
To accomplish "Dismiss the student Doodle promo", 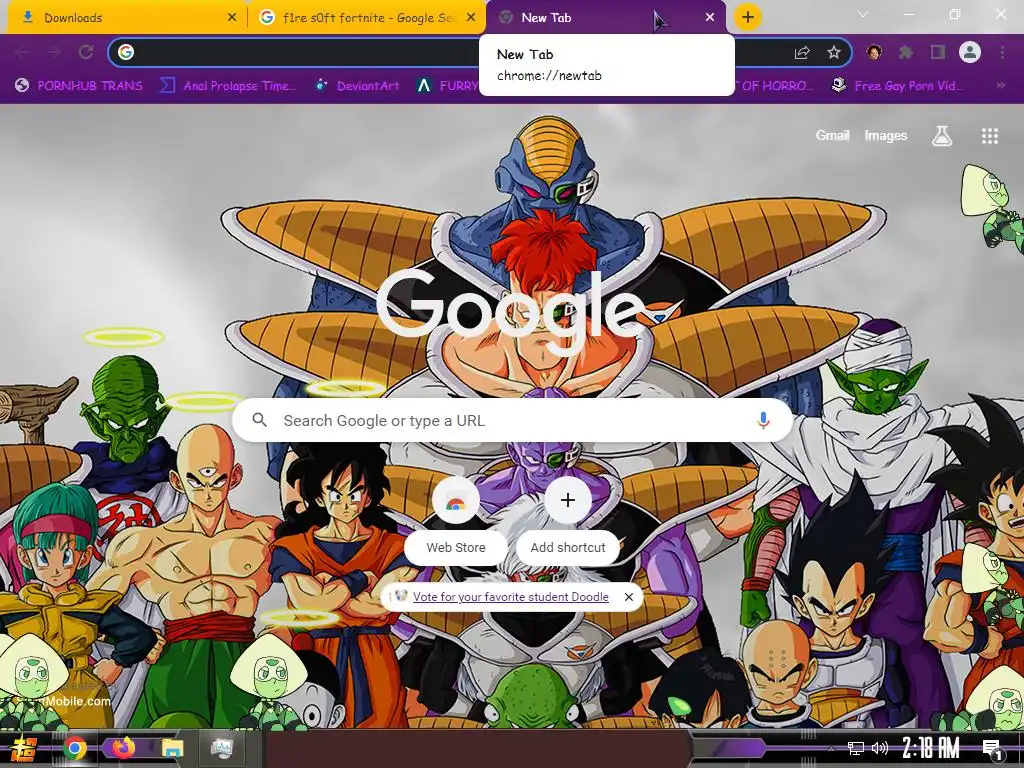I will (x=628, y=597).
